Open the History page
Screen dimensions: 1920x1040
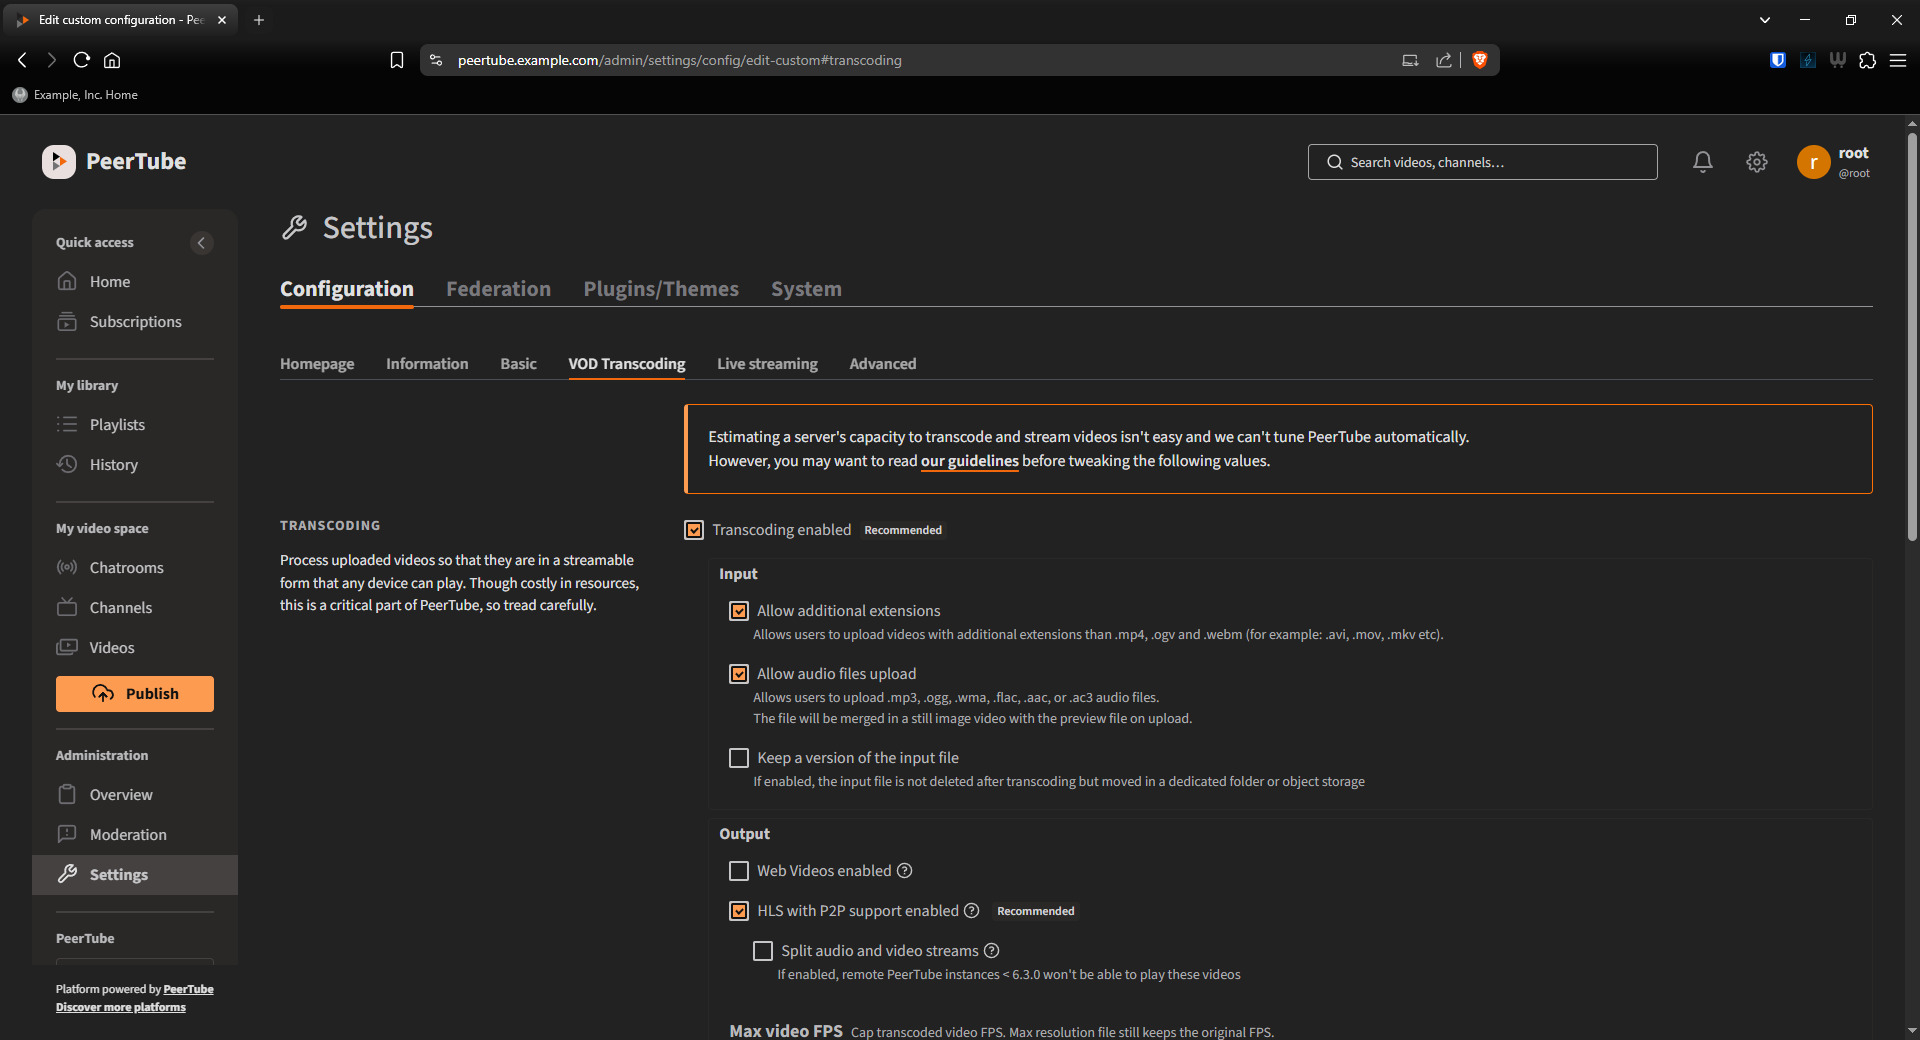[114, 464]
